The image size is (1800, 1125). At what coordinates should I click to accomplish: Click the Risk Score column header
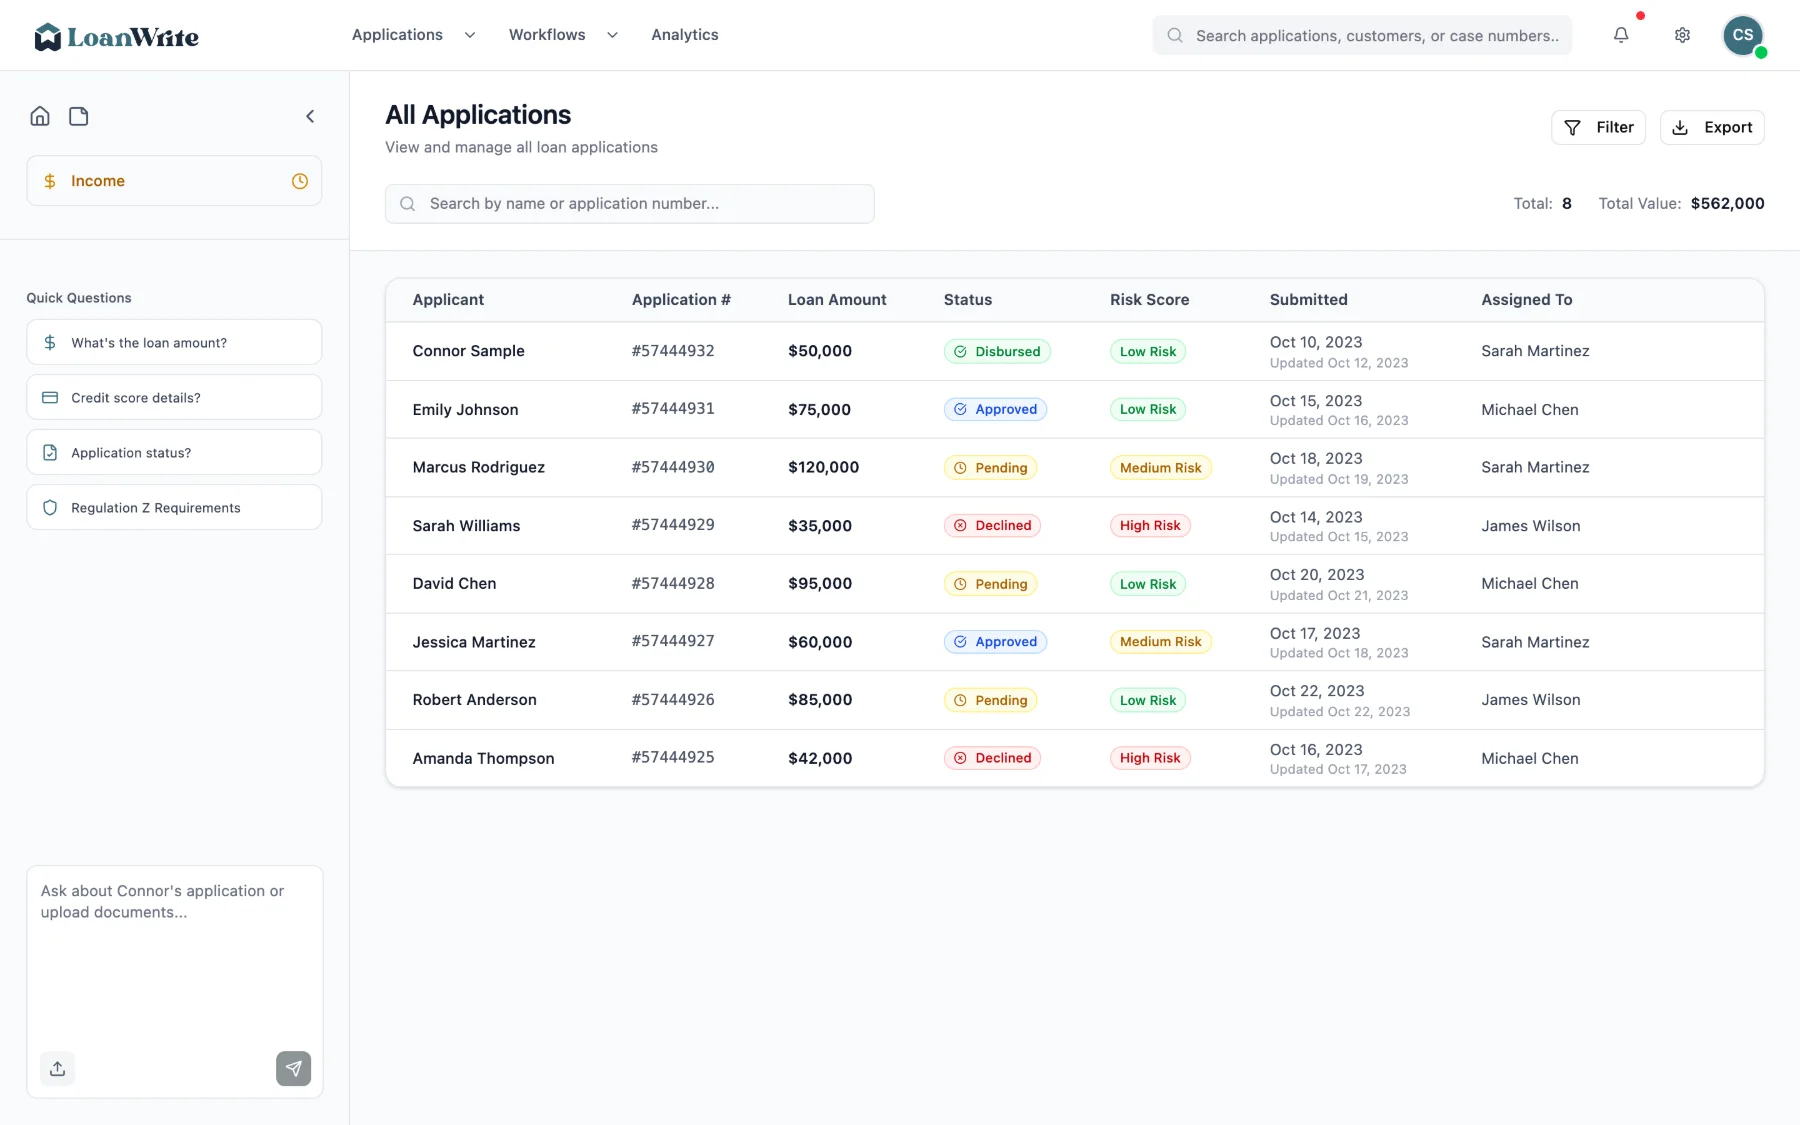tap(1149, 300)
